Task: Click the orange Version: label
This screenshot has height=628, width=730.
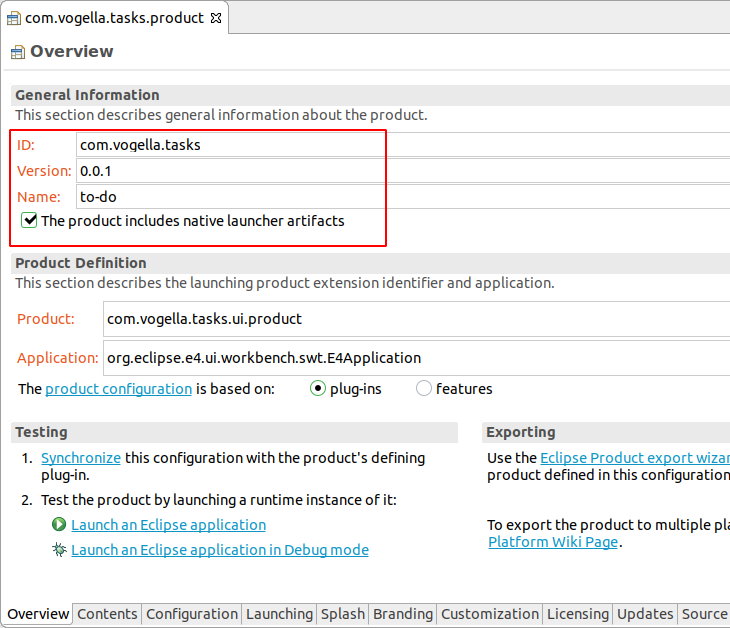Action: click(x=44, y=171)
